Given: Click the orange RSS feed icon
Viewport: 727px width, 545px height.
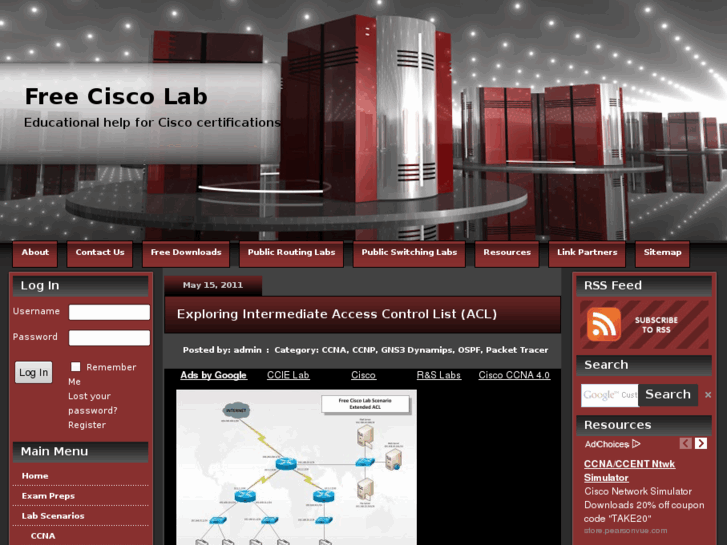Looking at the screenshot, I should pyautogui.click(x=604, y=324).
